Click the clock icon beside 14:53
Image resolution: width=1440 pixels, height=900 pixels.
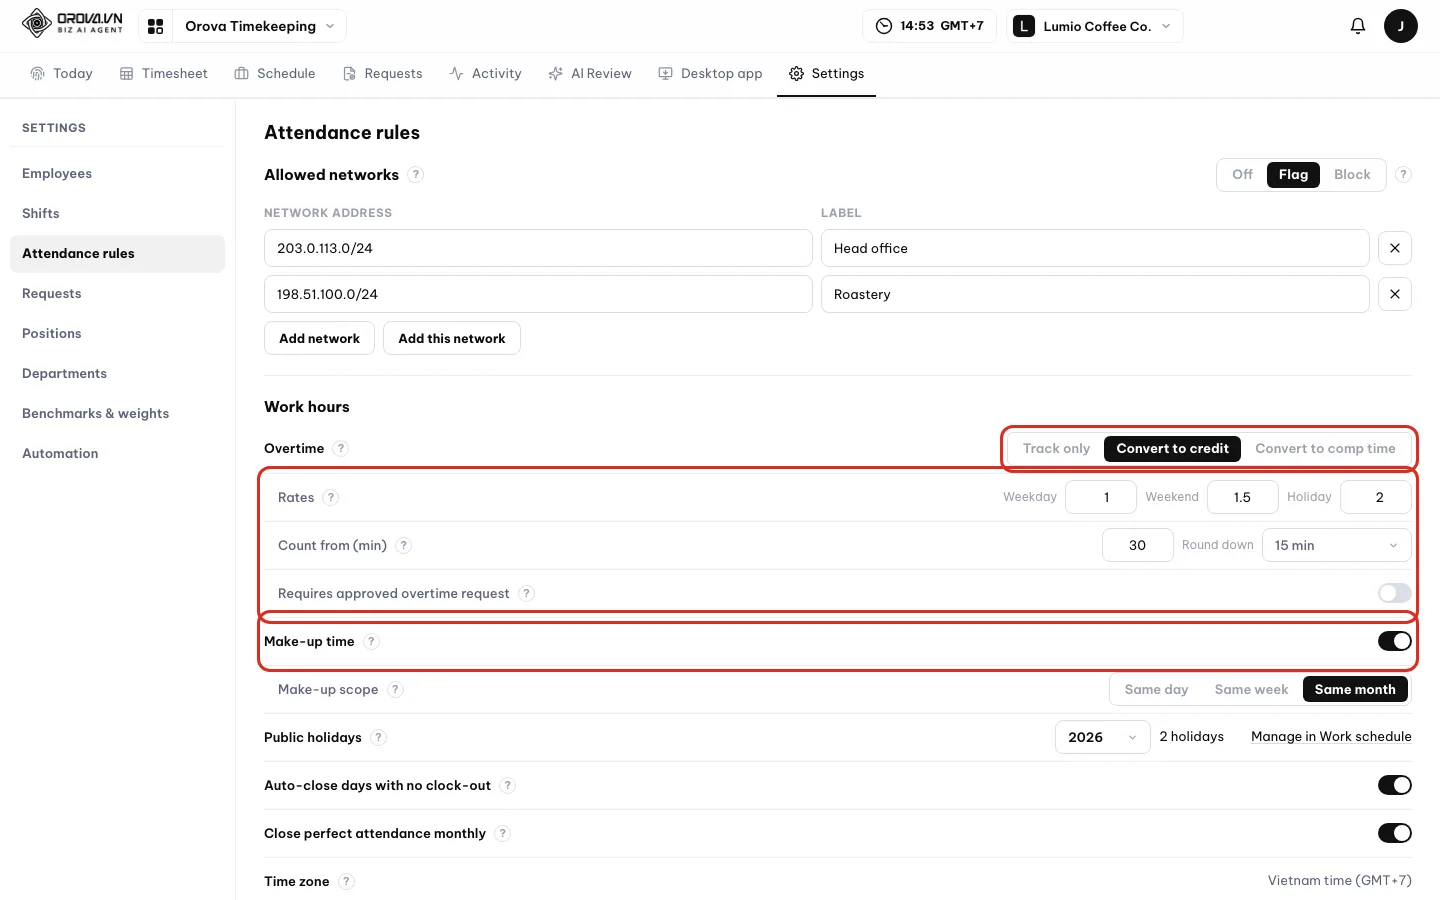click(884, 26)
